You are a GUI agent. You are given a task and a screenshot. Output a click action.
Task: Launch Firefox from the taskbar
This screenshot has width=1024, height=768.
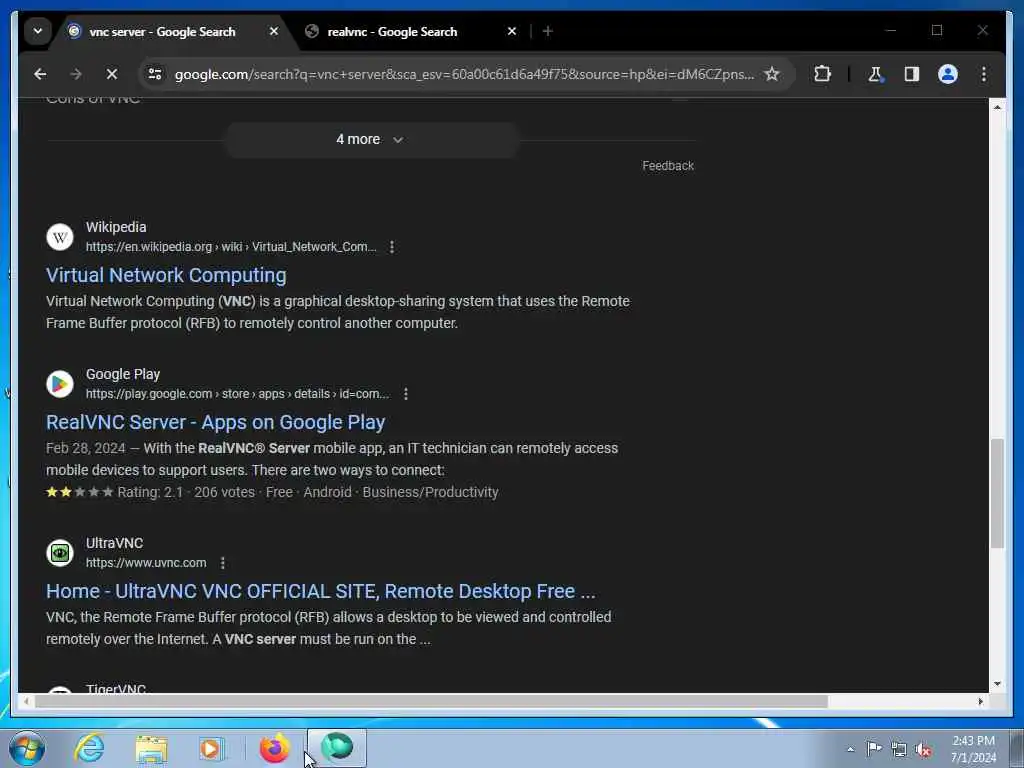click(275, 748)
